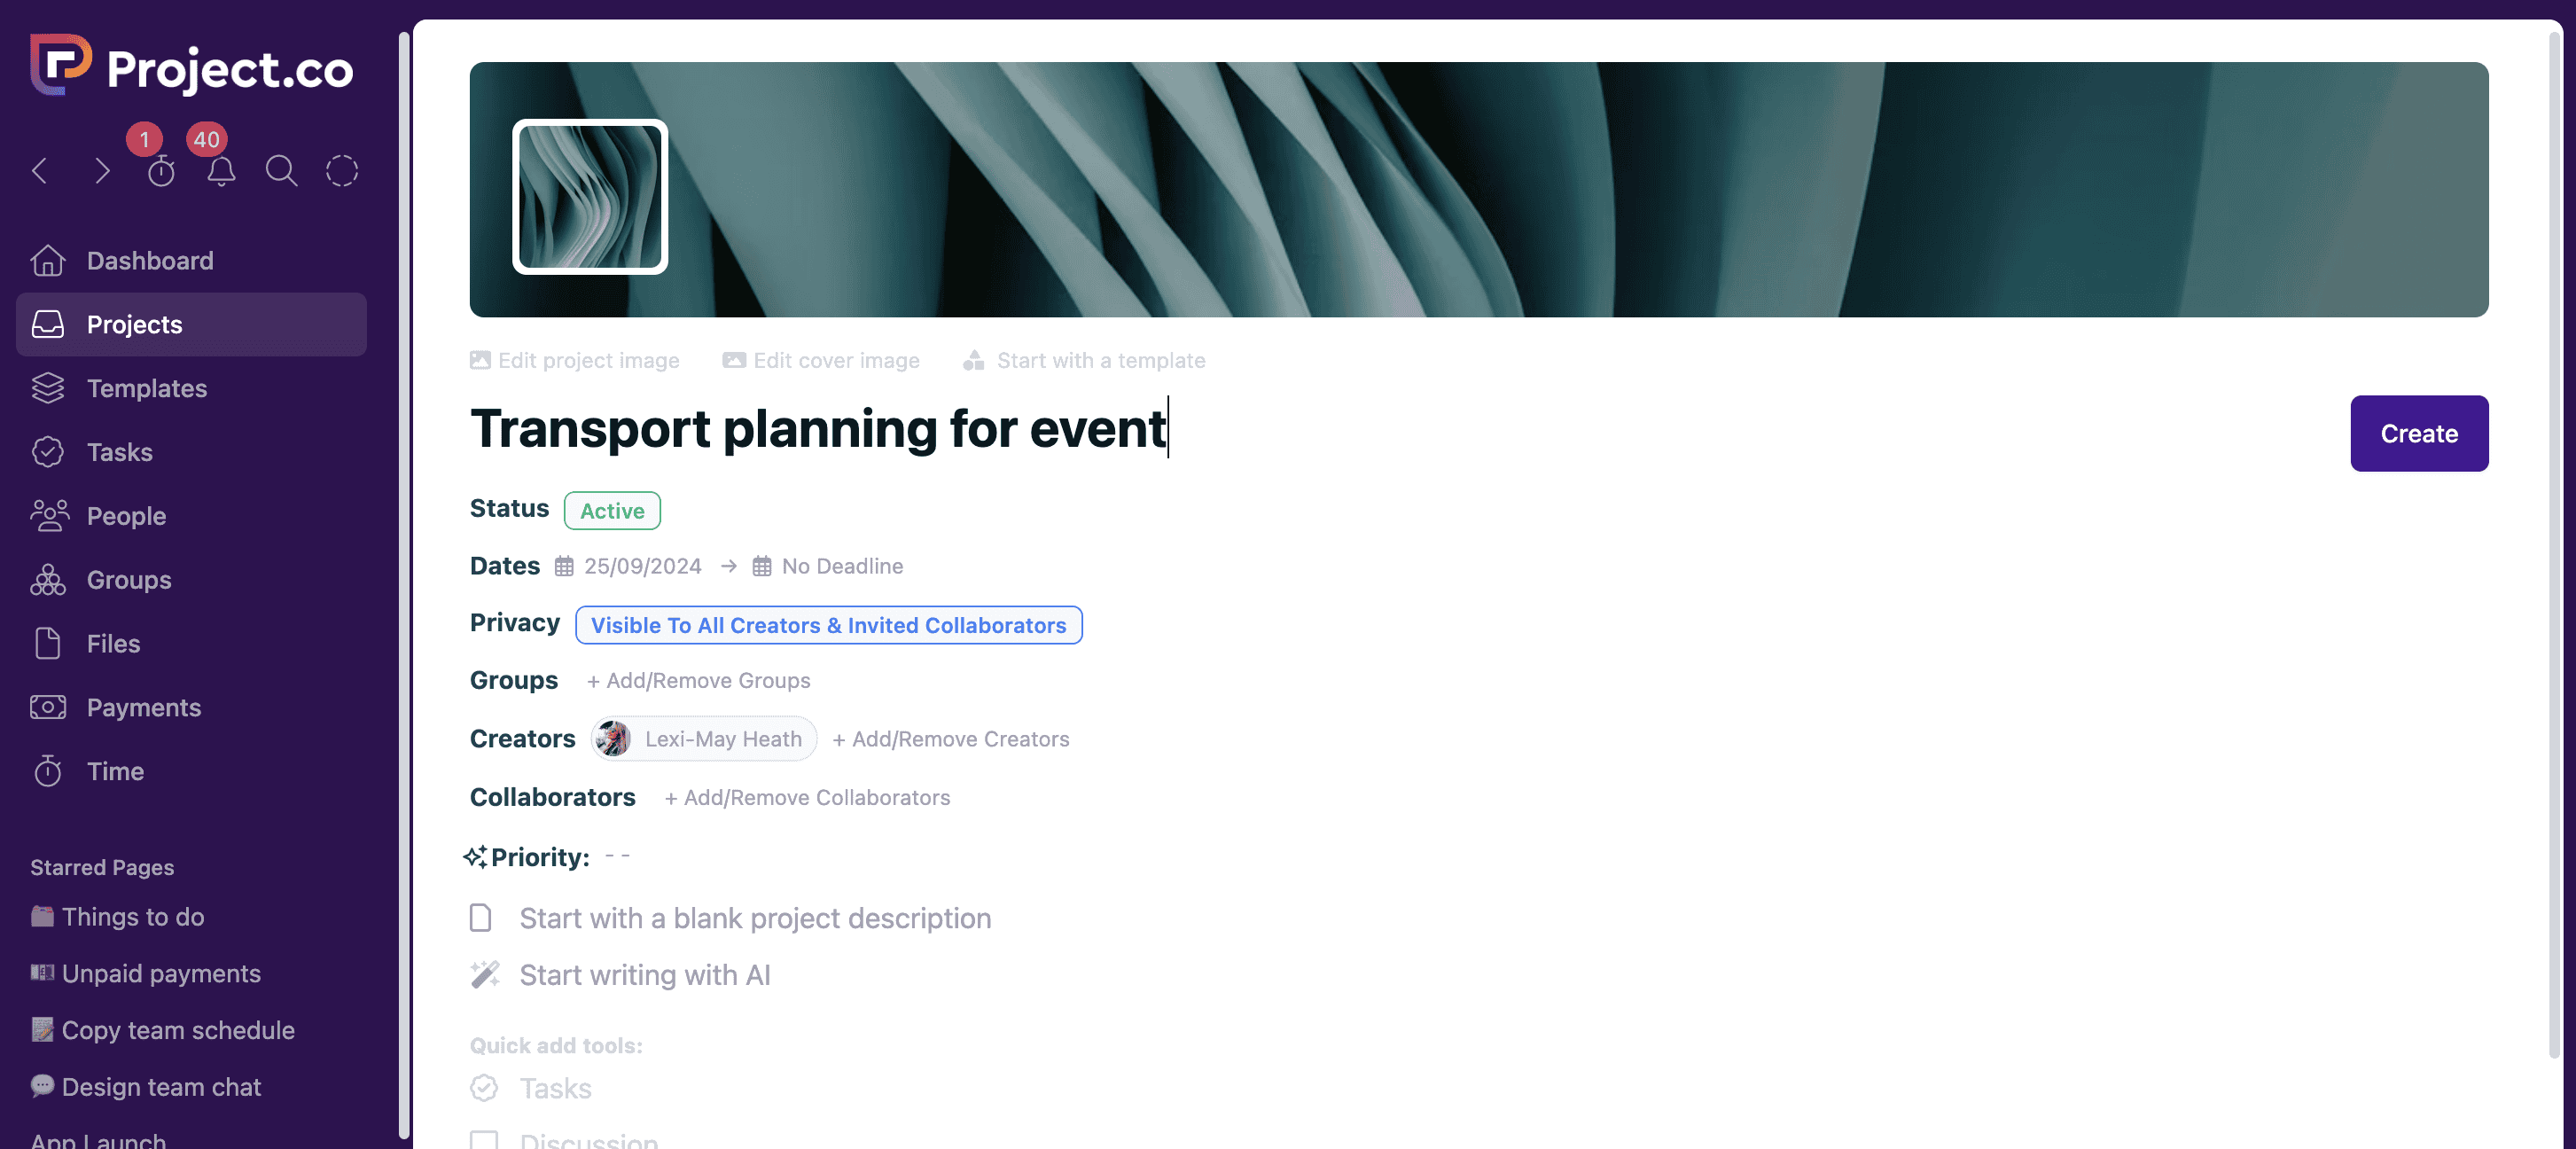Click the AI sparkle icon beside Priority
The width and height of the screenshot is (2576, 1149).
tap(475, 857)
